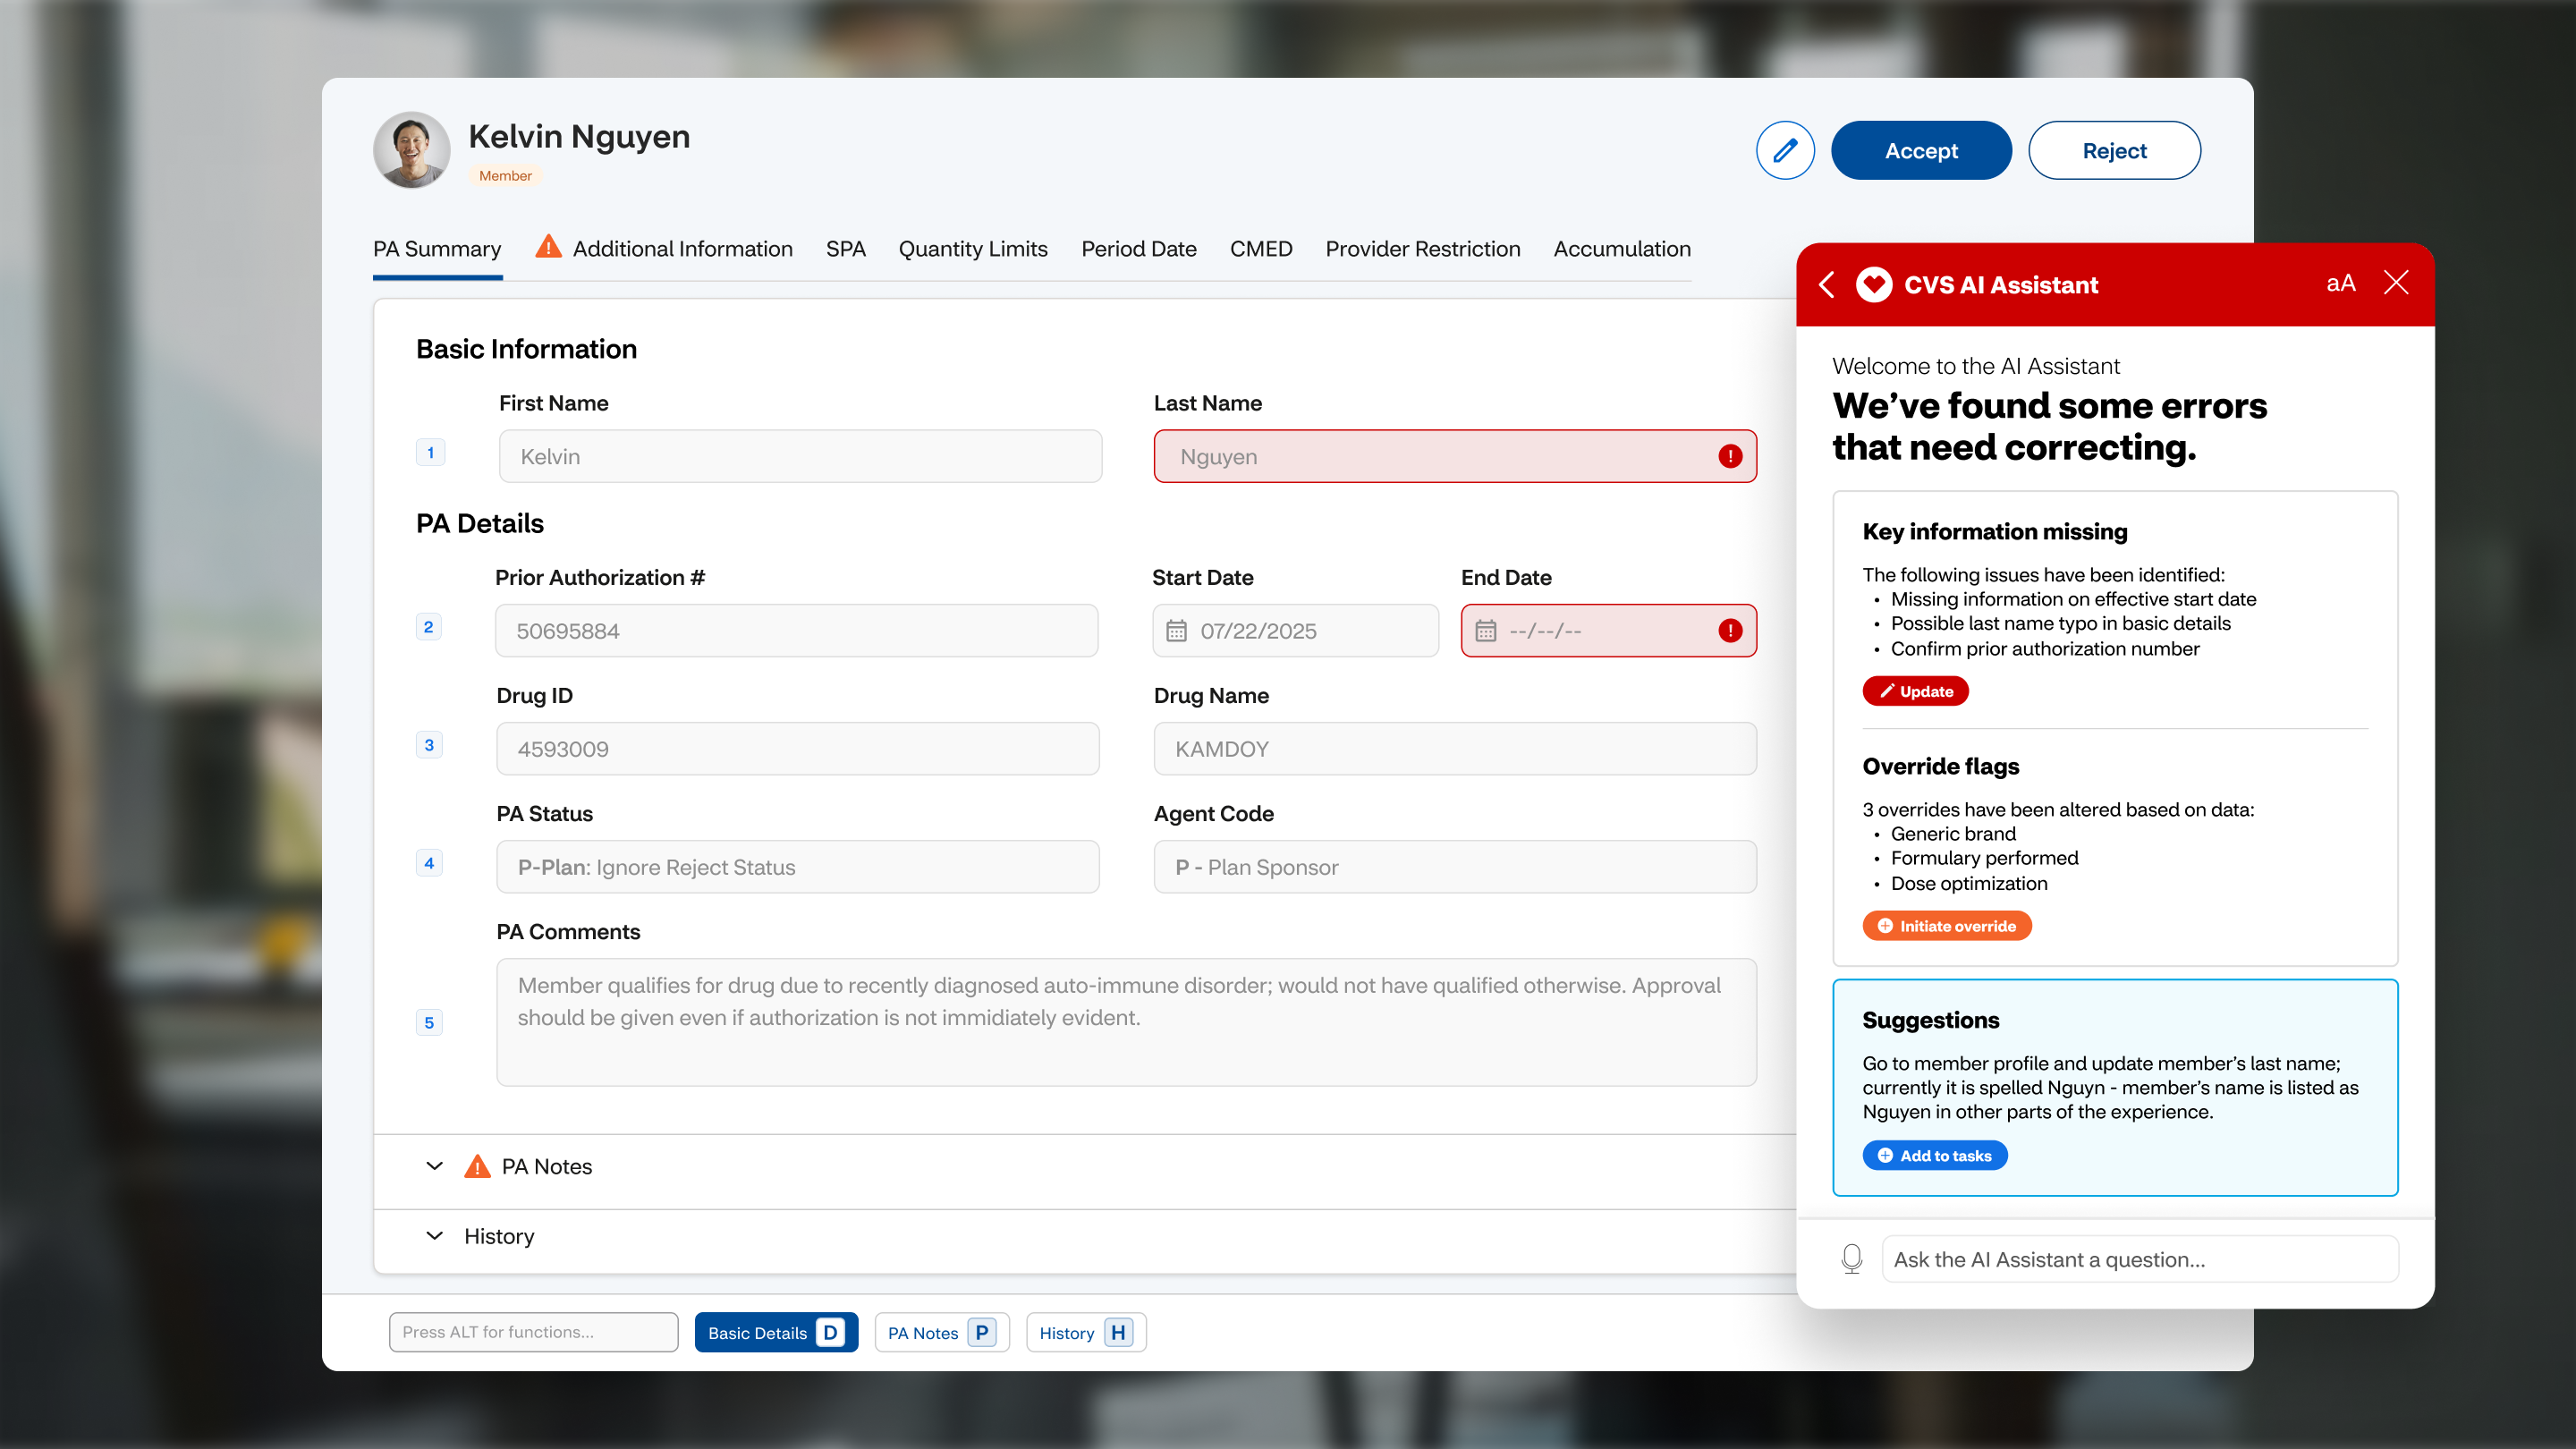Click the Reject button

[x=2114, y=151]
